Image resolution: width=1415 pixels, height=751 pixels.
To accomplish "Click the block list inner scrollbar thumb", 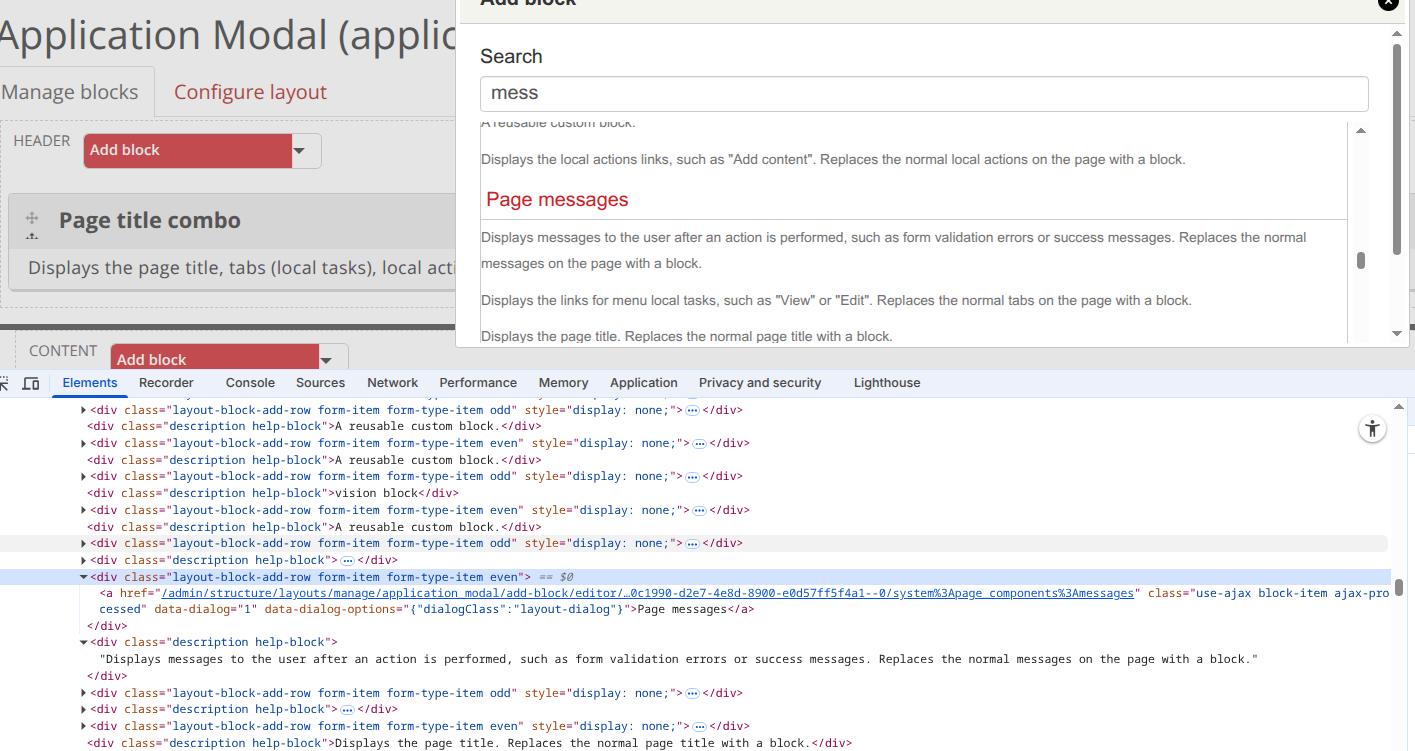I will (1361, 261).
